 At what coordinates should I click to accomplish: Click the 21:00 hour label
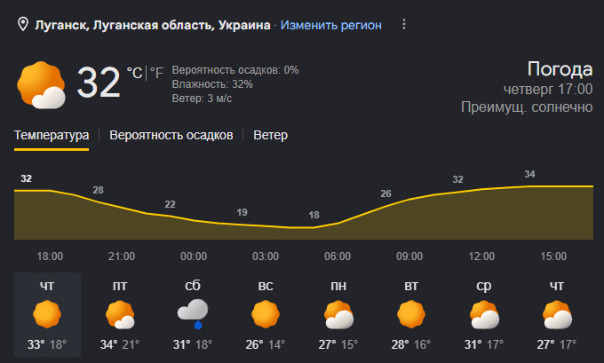click(122, 256)
